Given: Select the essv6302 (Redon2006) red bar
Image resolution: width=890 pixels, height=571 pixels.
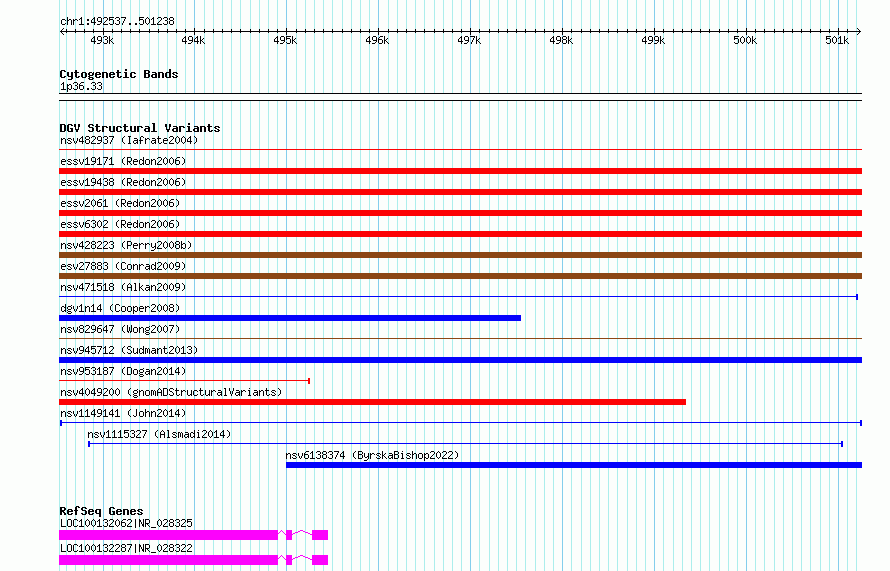Looking at the screenshot, I should click(460, 234).
